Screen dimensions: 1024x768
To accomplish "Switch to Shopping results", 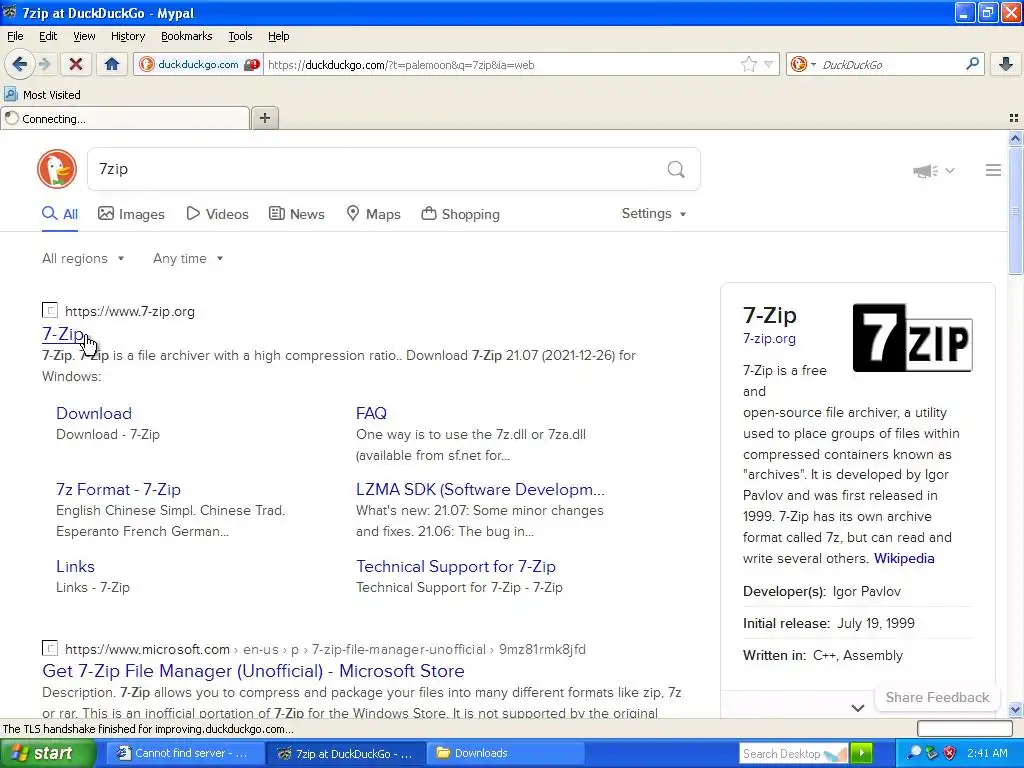I will pos(460,214).
